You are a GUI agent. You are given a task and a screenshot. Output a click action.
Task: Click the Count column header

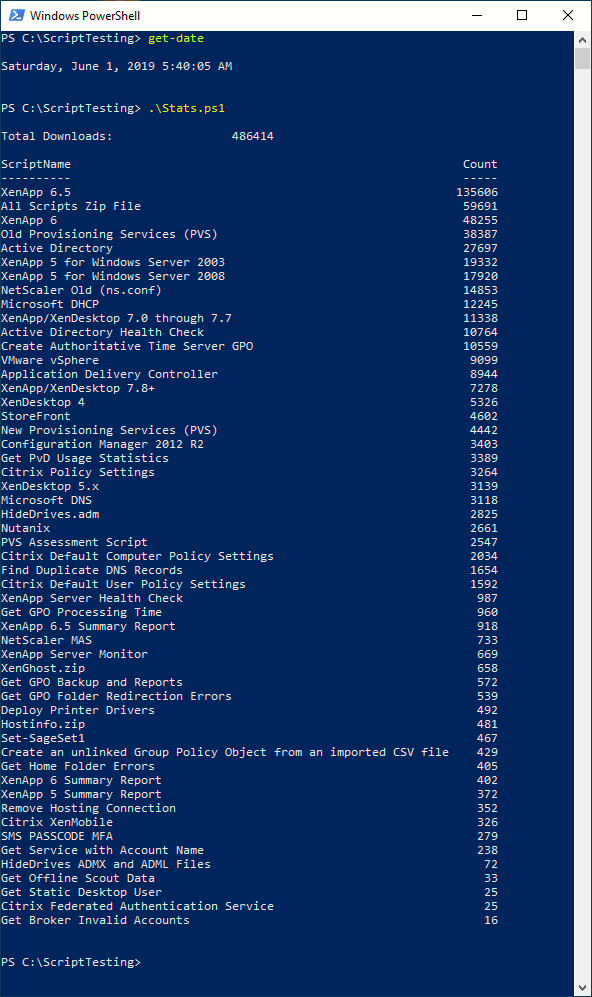click(x=480, y=164)
